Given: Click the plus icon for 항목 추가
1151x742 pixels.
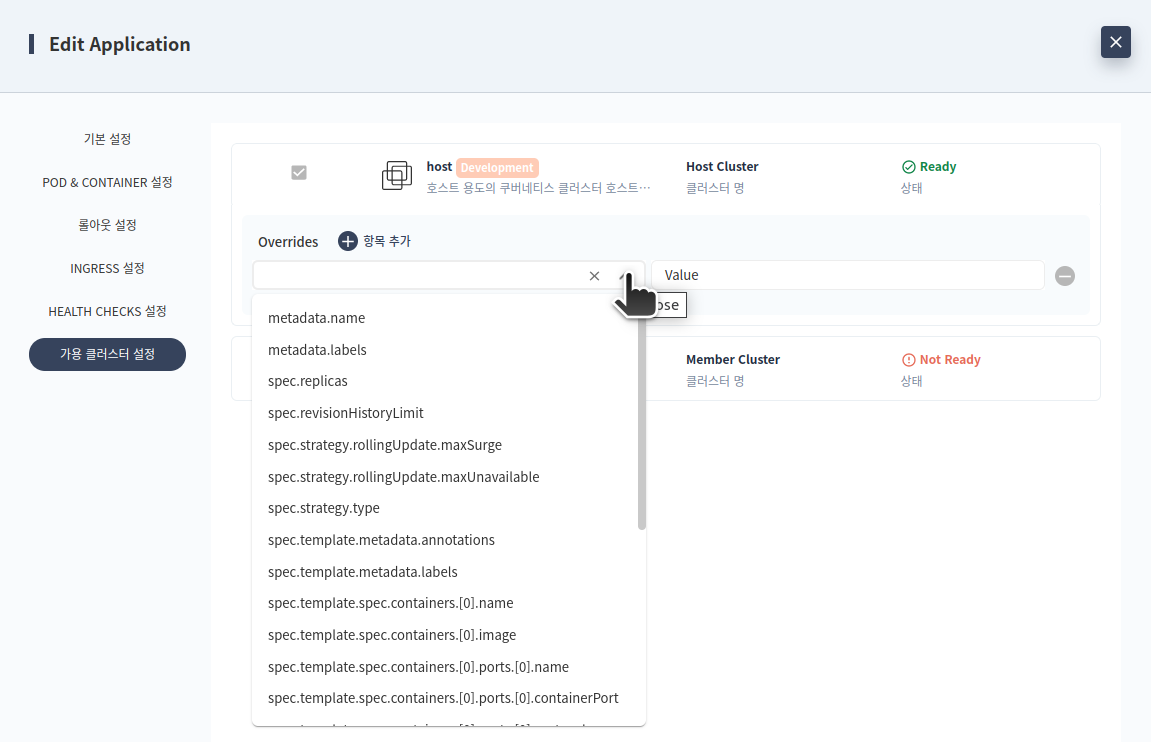Looking at the screenshot, I should (x=347, y=241).
